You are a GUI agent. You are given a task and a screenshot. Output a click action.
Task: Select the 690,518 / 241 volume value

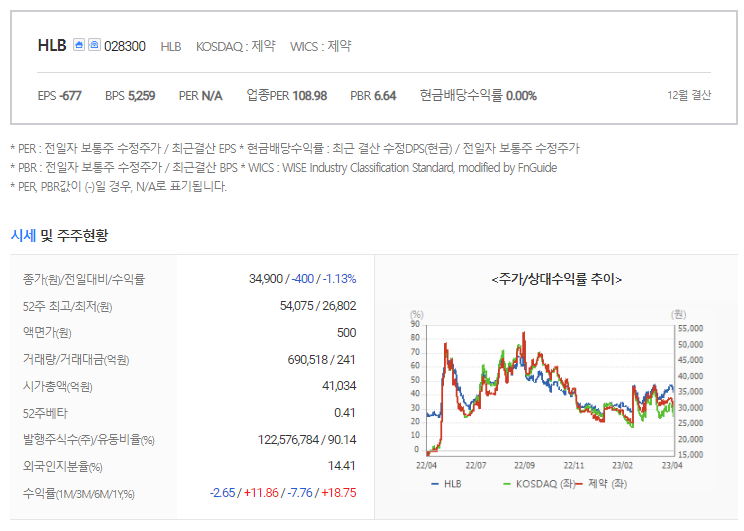(x=321, y=360)
